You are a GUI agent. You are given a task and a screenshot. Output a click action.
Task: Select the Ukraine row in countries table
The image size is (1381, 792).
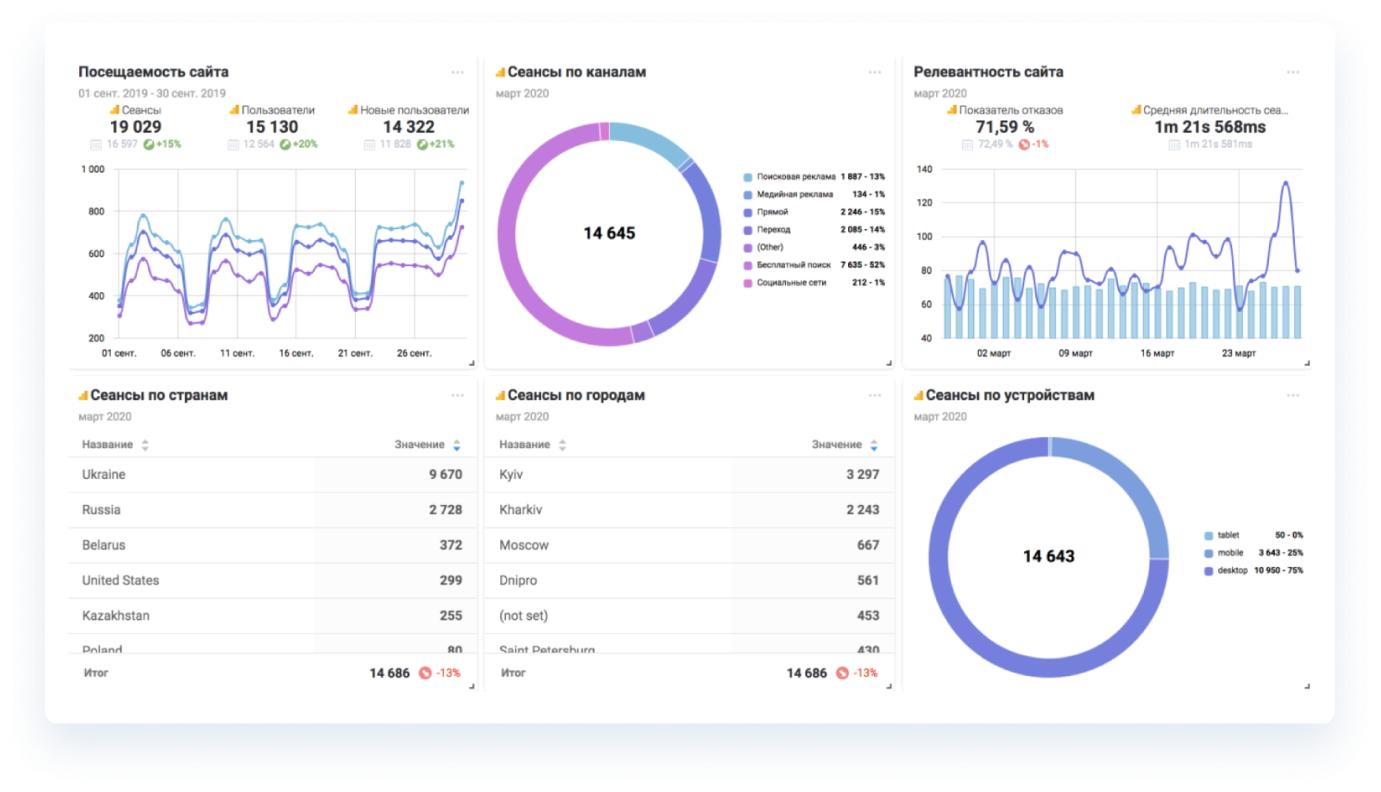click(272, 475)
